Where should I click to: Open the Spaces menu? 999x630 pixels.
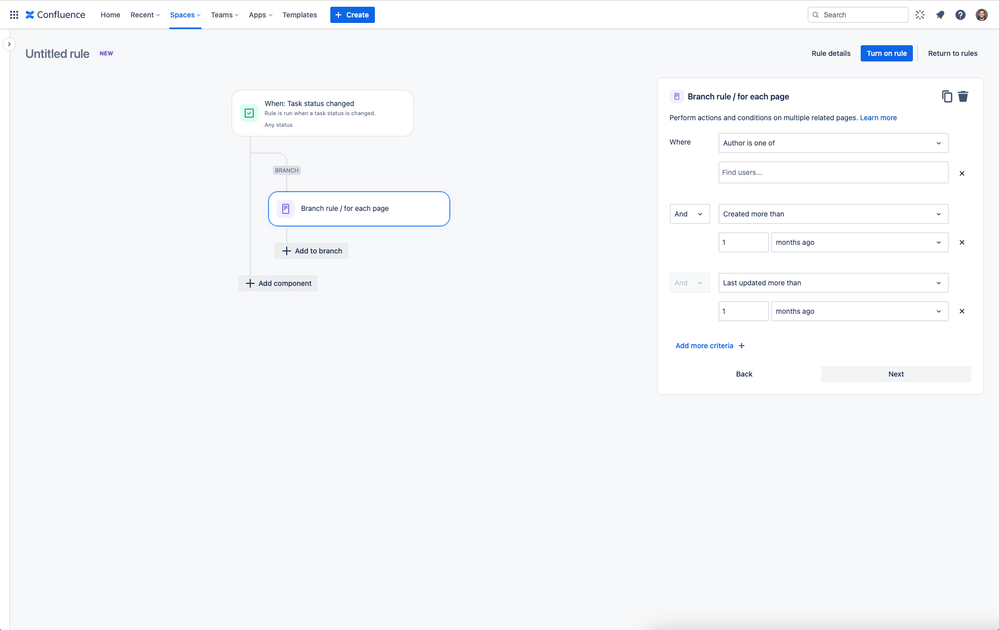(185, 15)
